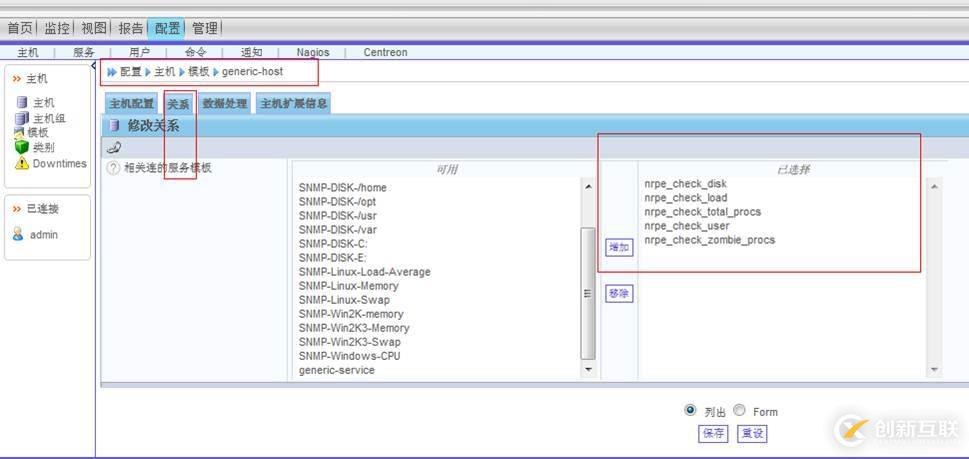The width and height of the screenshot is (969, 459).
Task: Open the Downtimes warning triangle icon
Action: click(22, 163)
